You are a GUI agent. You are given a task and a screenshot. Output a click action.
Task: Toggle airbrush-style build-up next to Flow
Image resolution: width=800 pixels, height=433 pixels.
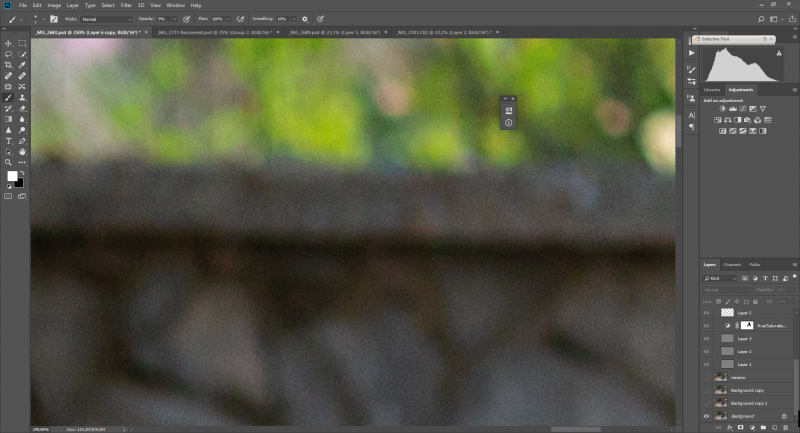click(x=240, y=19)
